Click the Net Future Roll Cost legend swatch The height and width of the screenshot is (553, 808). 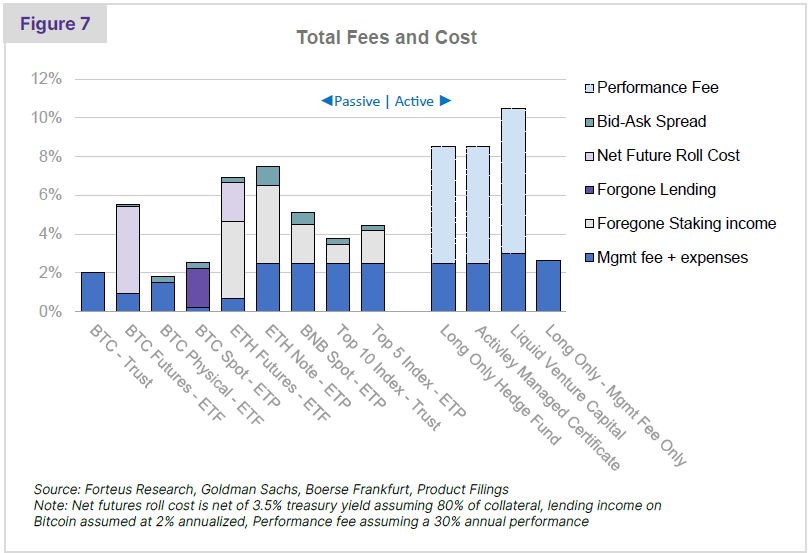(x=590, y=156)
